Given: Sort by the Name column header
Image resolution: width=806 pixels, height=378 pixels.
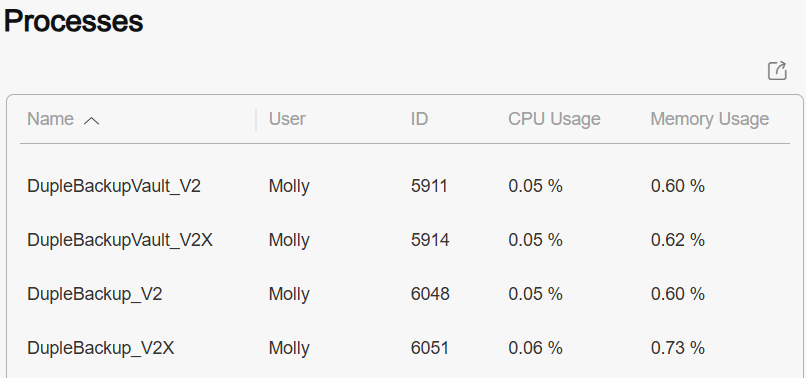Looking at the screenshot, I should point(50,119).
